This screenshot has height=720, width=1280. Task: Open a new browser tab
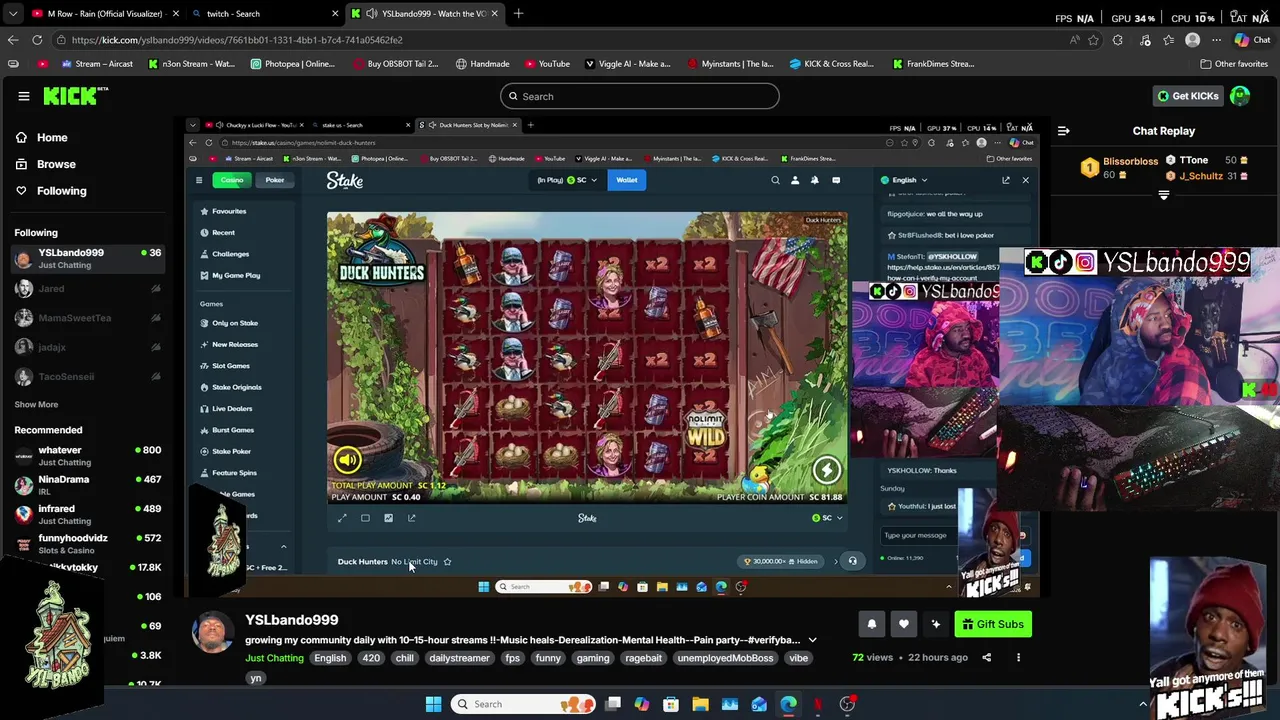point(518,13)
